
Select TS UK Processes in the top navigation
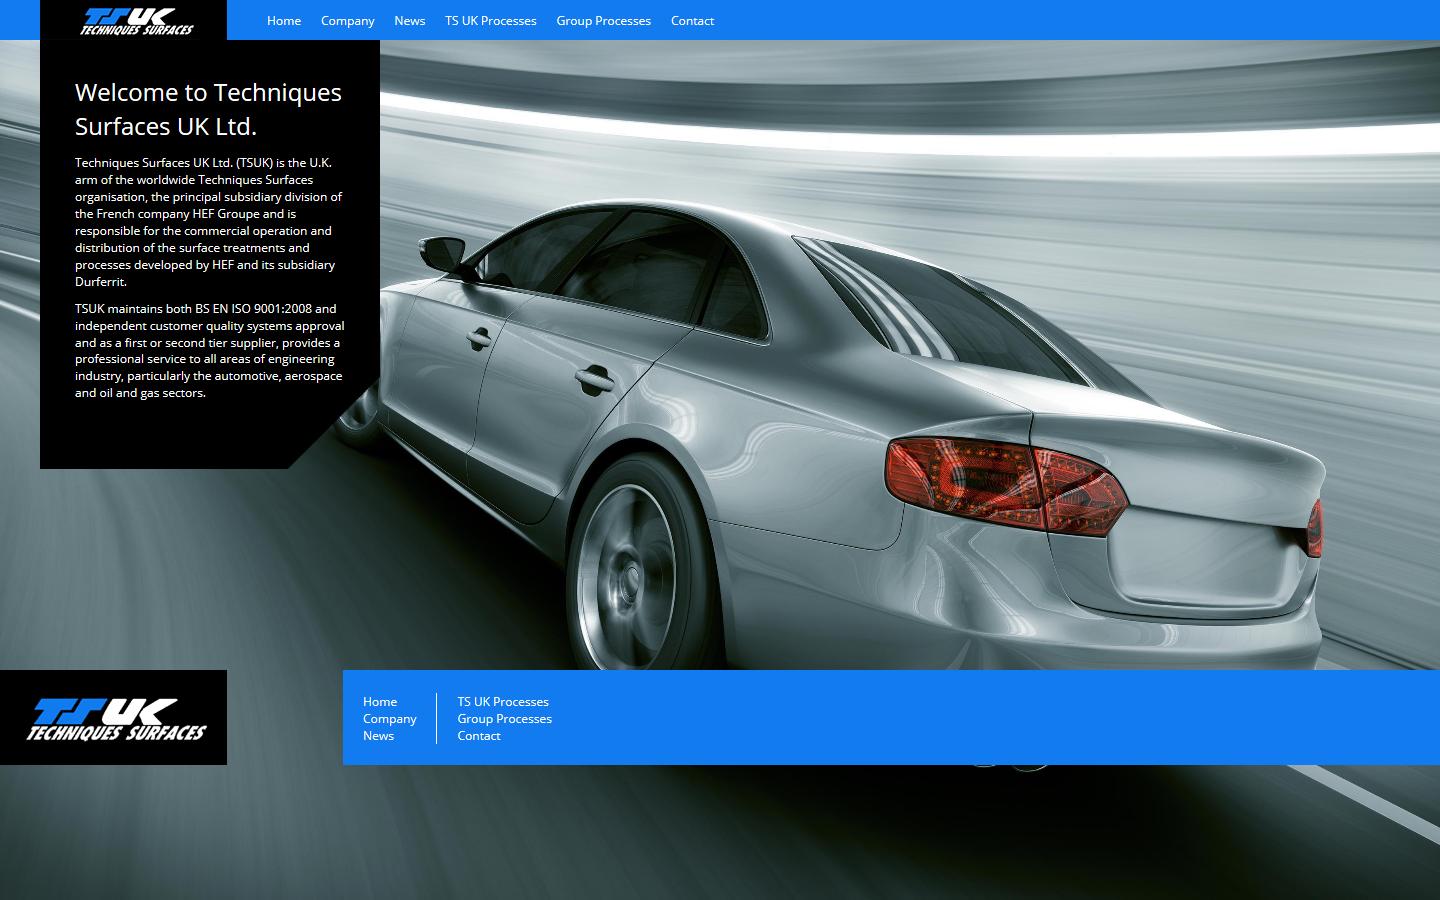(x=490, y=20)
